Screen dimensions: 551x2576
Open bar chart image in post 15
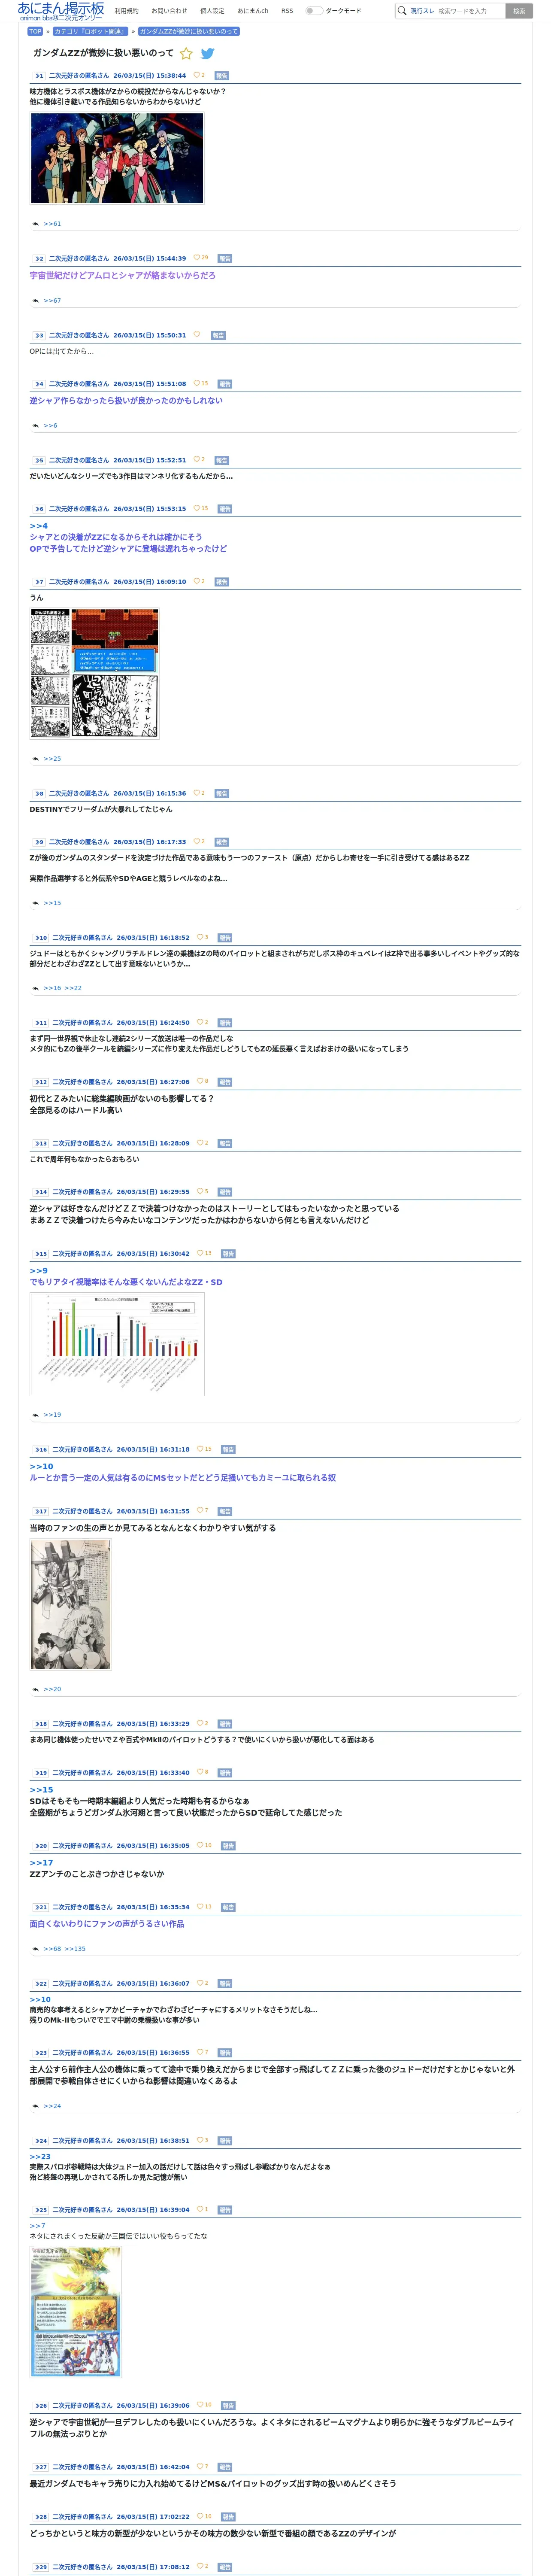click(117, 1344)
